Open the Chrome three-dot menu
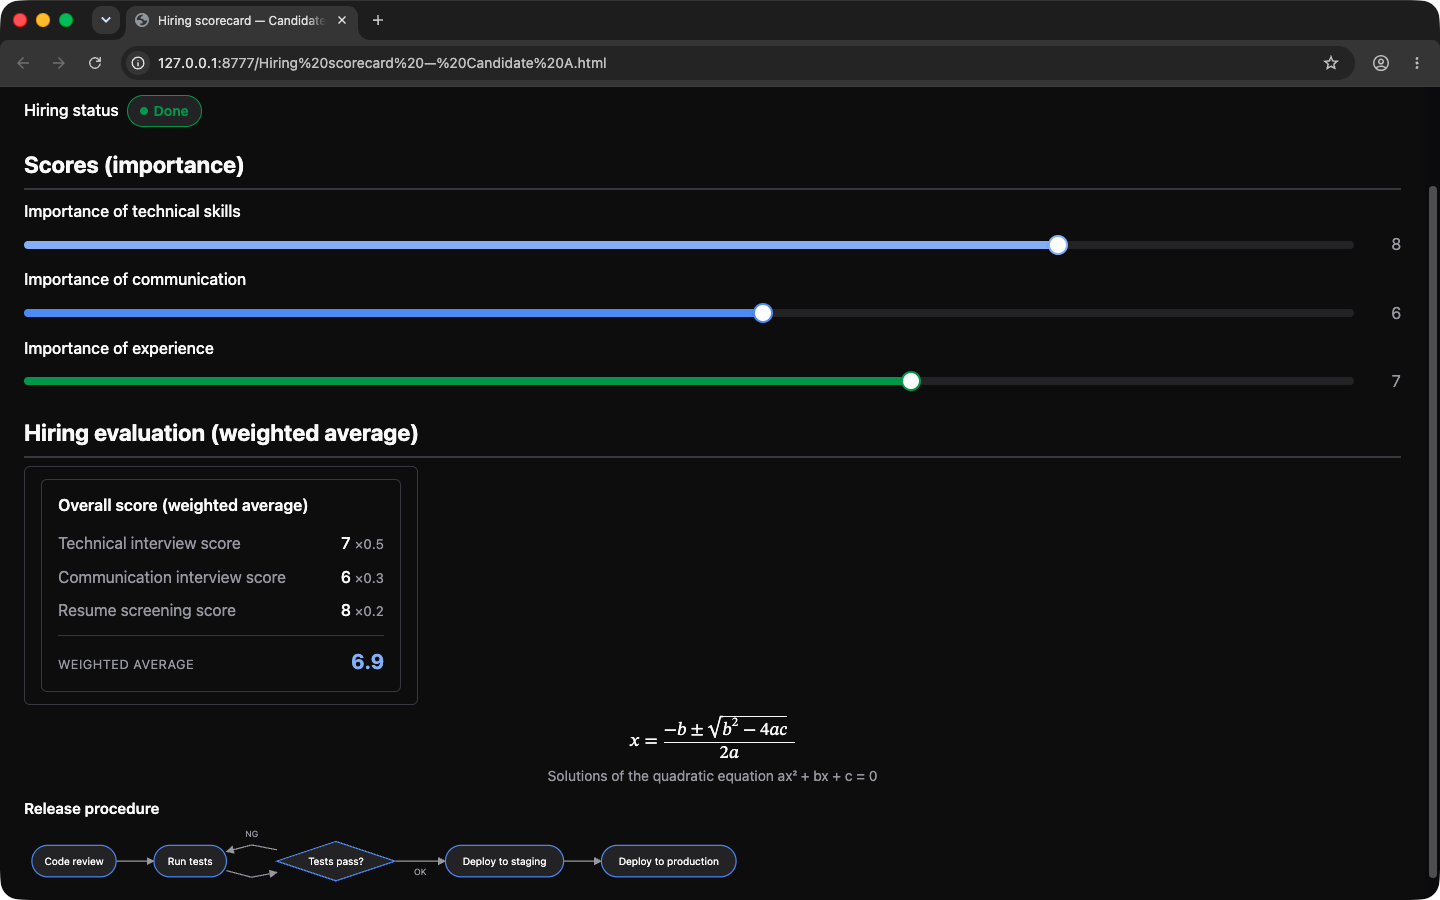 coord(1417,63)
